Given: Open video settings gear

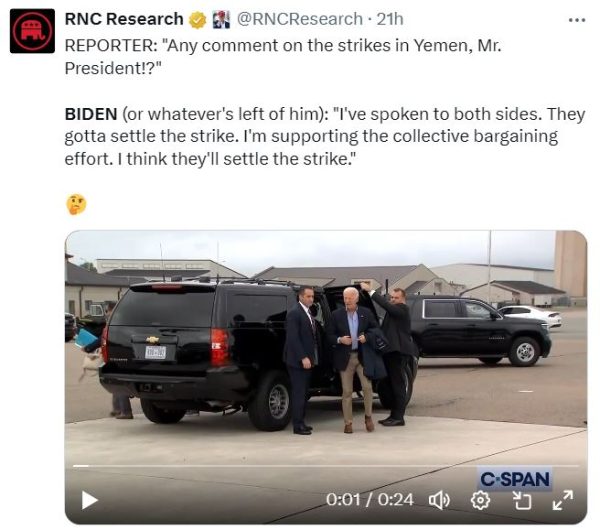Looking at the screenshot, I should 480,499.
